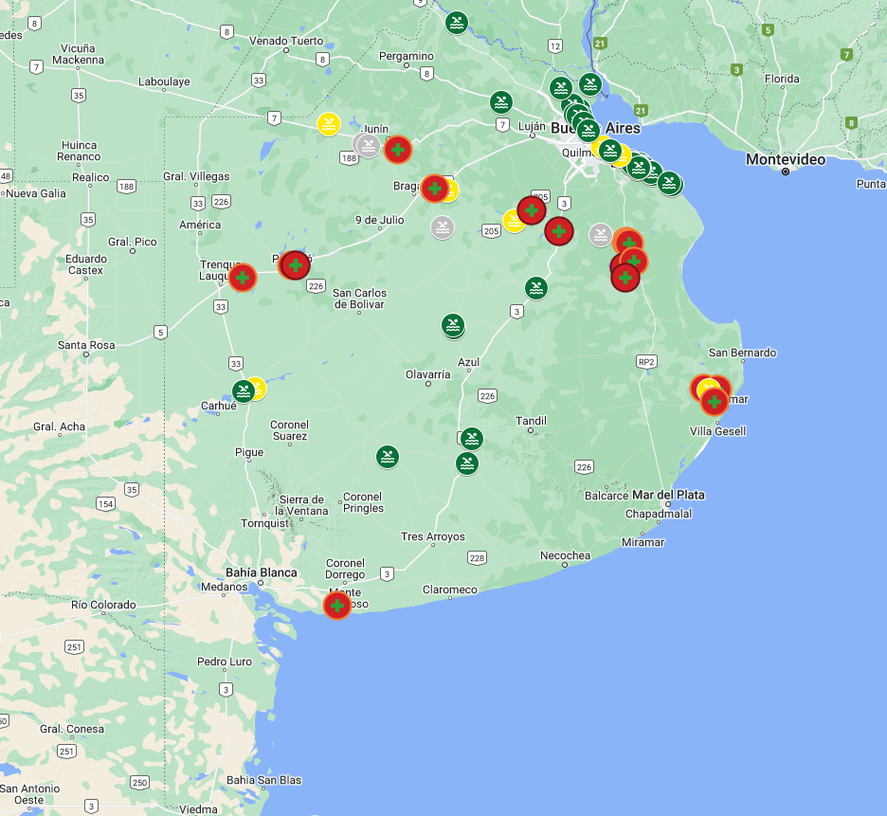This screenshot has width=887, height=816.
Task: Select the red cross marker covering route 205 shield
Action: point(531,211)
